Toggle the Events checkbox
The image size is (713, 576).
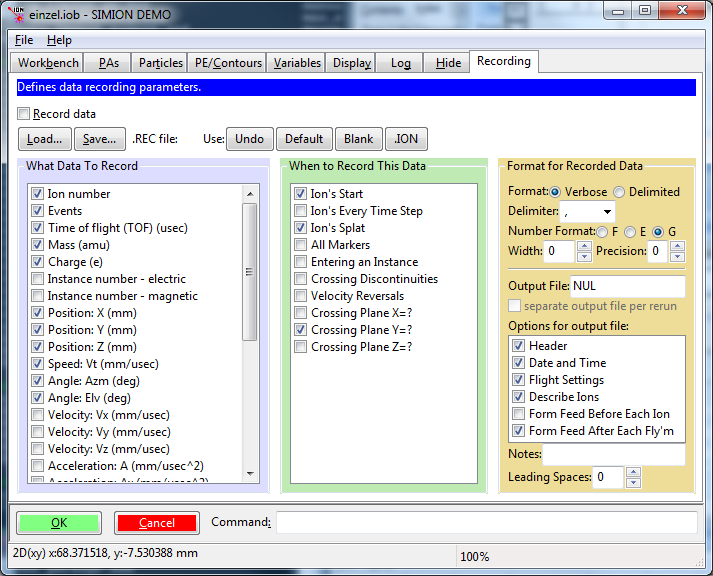point(38,210)
